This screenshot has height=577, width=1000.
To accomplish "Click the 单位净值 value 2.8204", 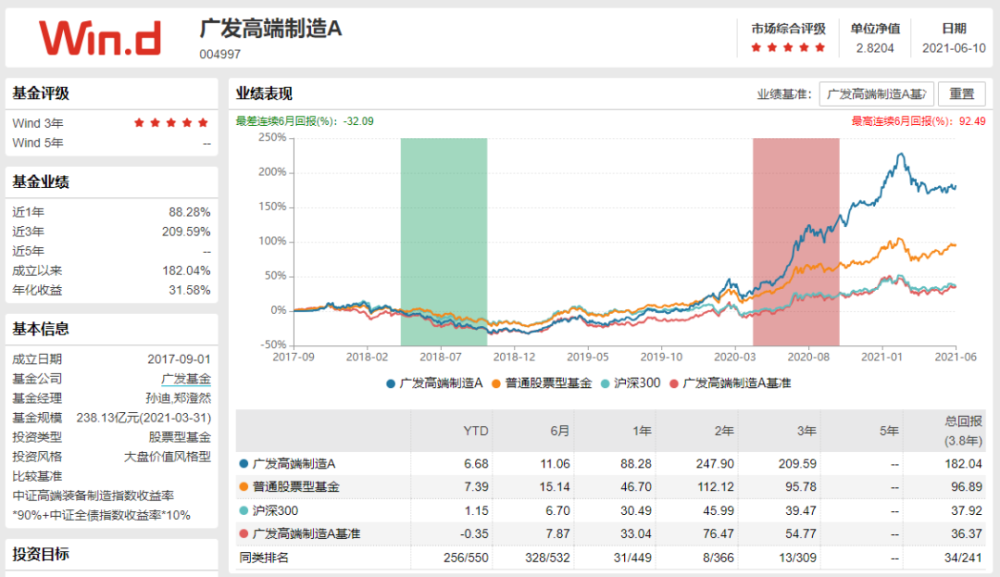I will [x=875, y=48].
